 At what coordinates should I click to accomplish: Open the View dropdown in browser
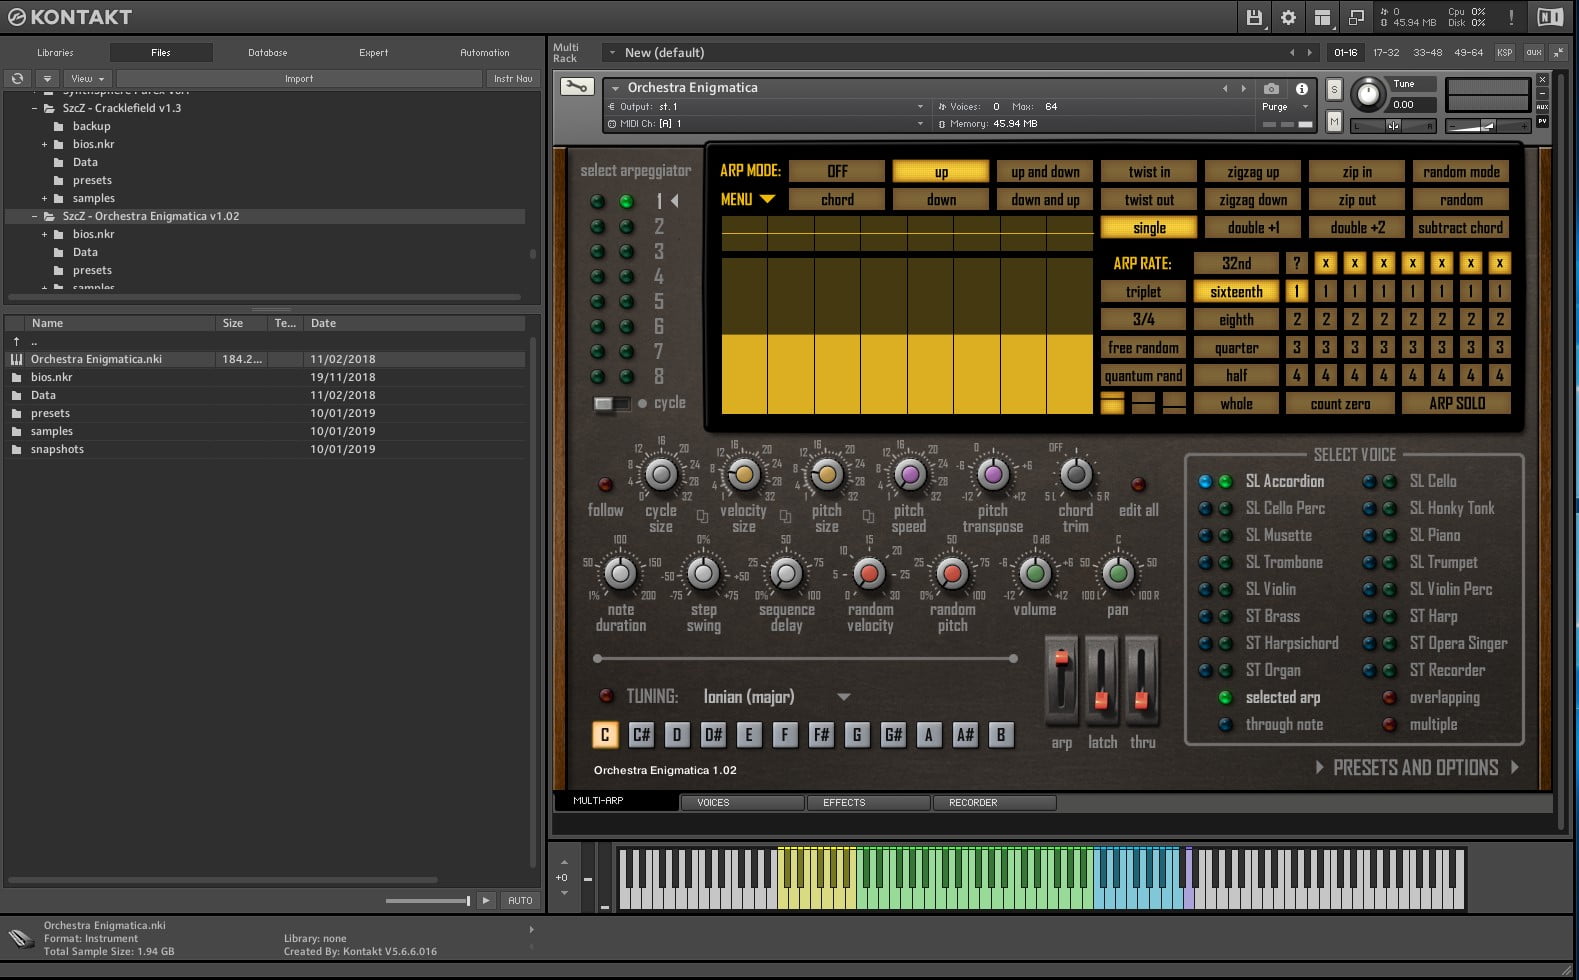pos(88,78)
